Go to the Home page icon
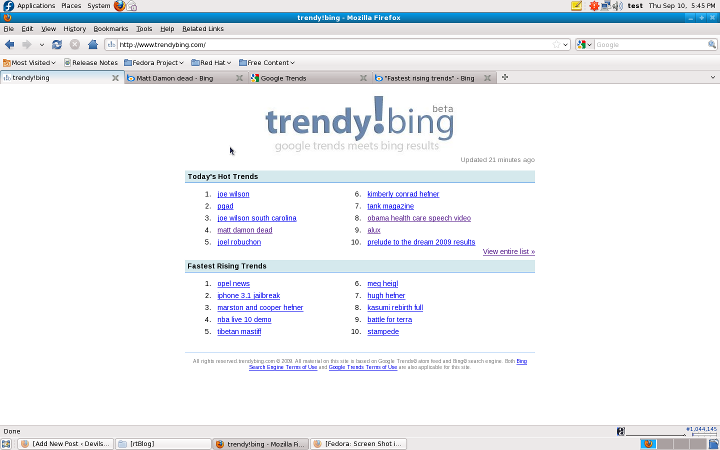 [93, 45]
